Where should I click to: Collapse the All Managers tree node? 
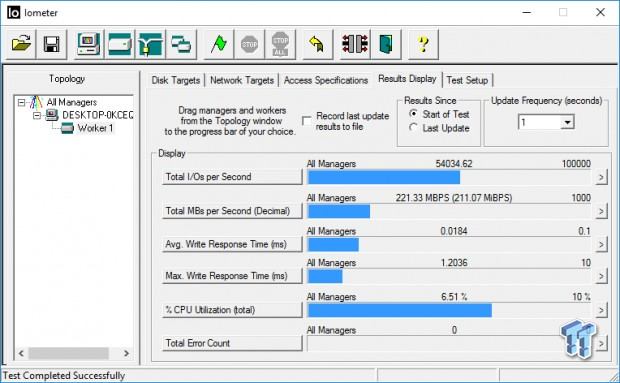point(21,103)
